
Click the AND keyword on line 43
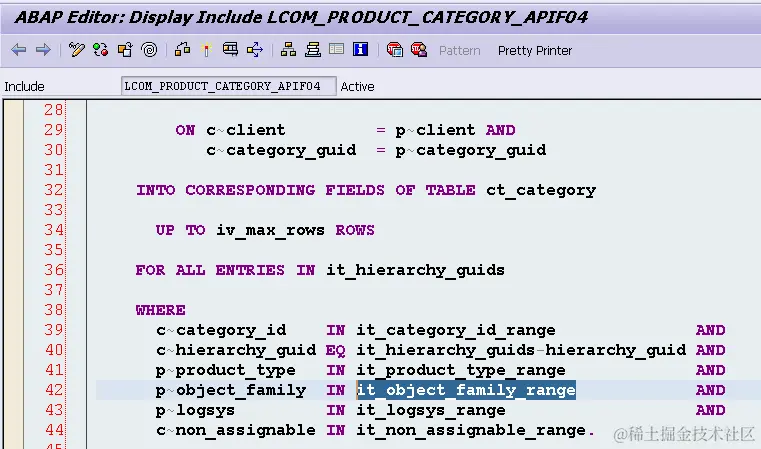(711, 410)
